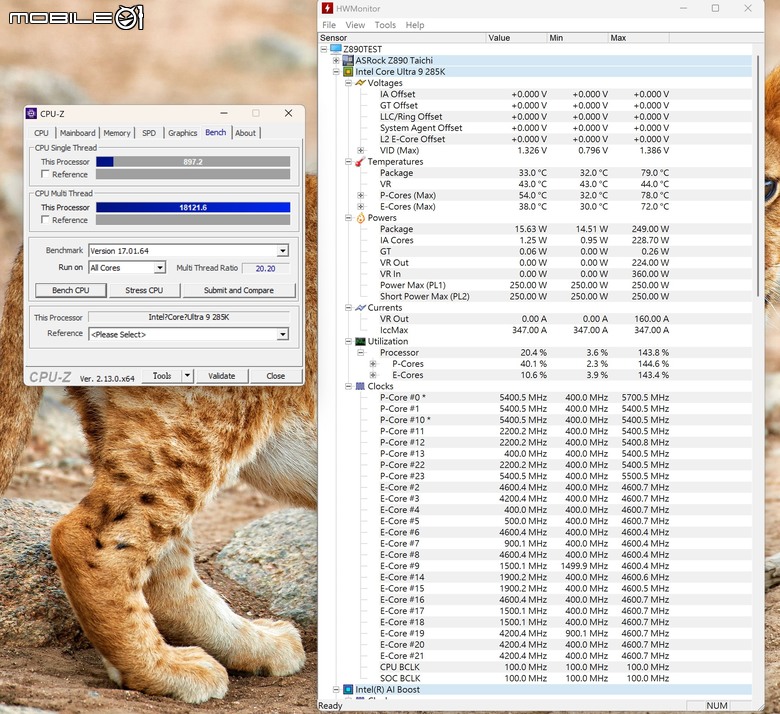Click the Utilization chip icon
This screenshot has width=780, height=714.
coord(361,341)
